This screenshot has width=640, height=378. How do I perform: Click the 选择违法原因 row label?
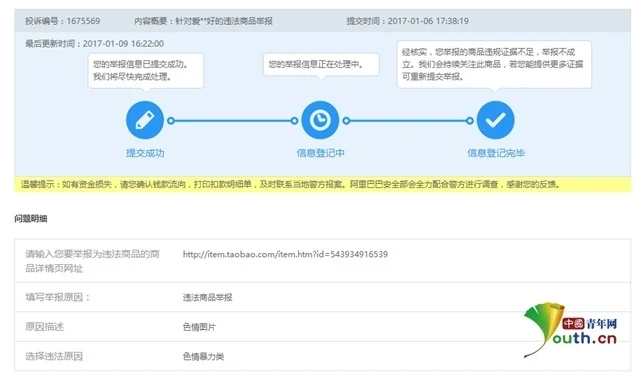pyautogui.click(x=54, y=356)
